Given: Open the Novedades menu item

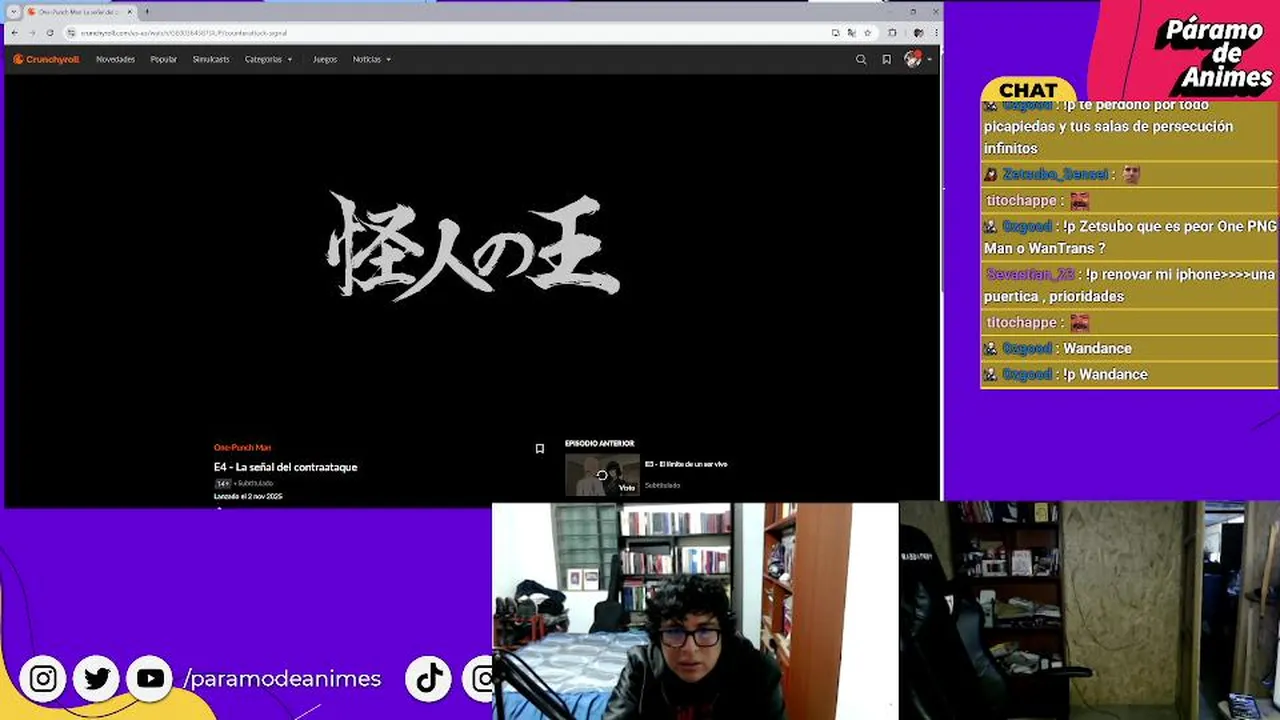Looking at the screenshot, I should coord(115,59).
